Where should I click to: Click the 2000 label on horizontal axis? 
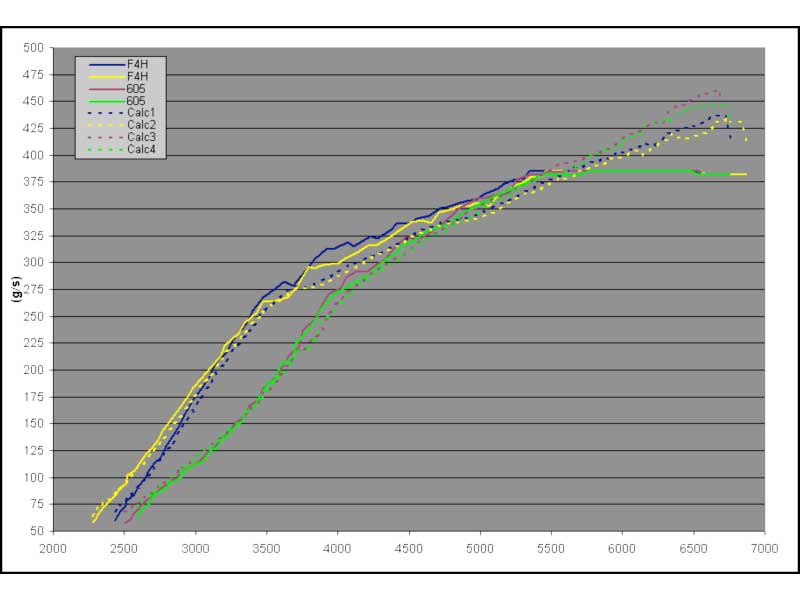click(53, 549)
